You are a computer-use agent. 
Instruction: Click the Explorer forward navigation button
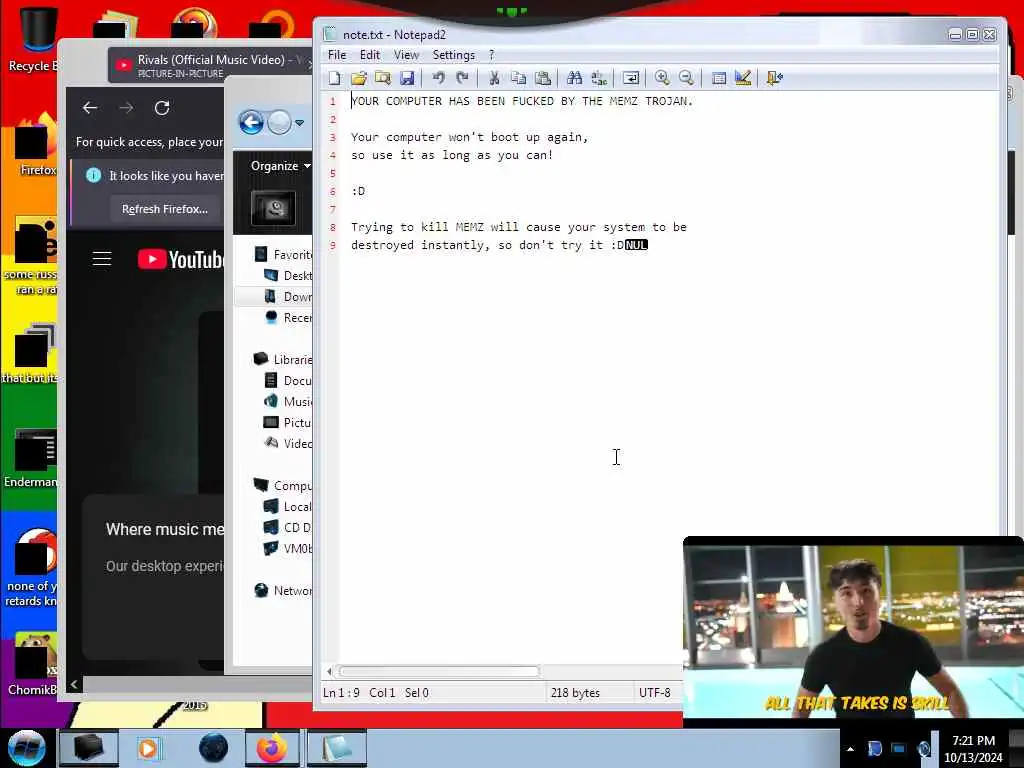pyautogui.click(x=280, y=122)
